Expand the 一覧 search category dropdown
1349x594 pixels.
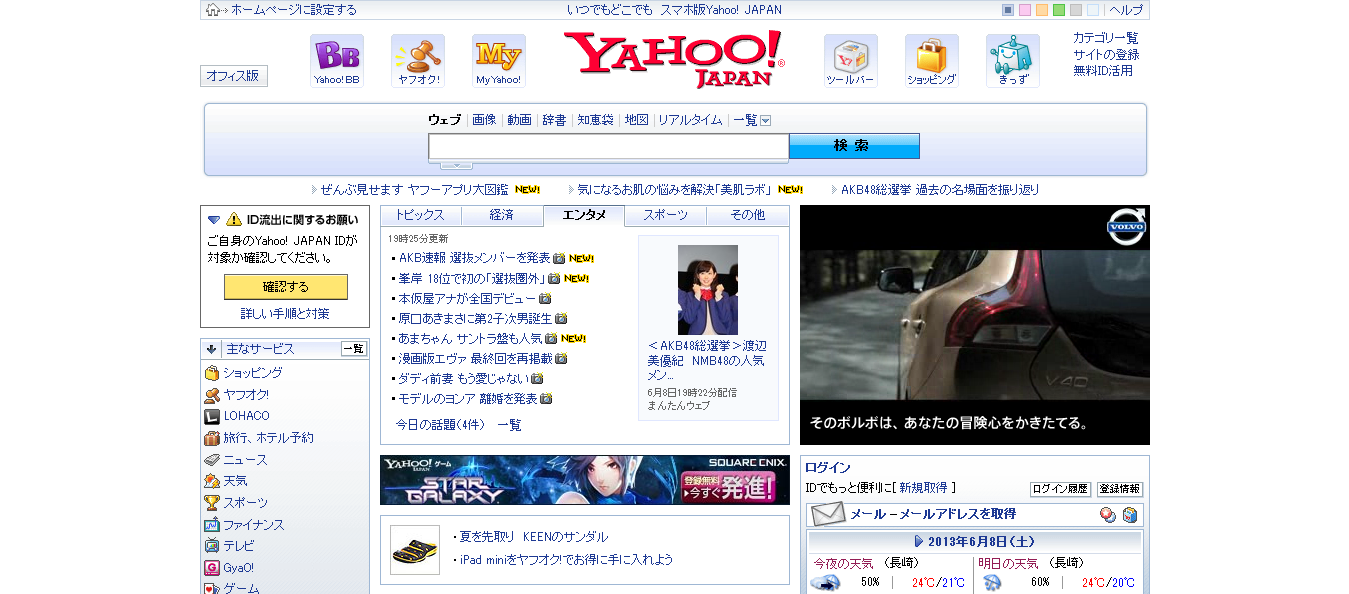[766, 120]
